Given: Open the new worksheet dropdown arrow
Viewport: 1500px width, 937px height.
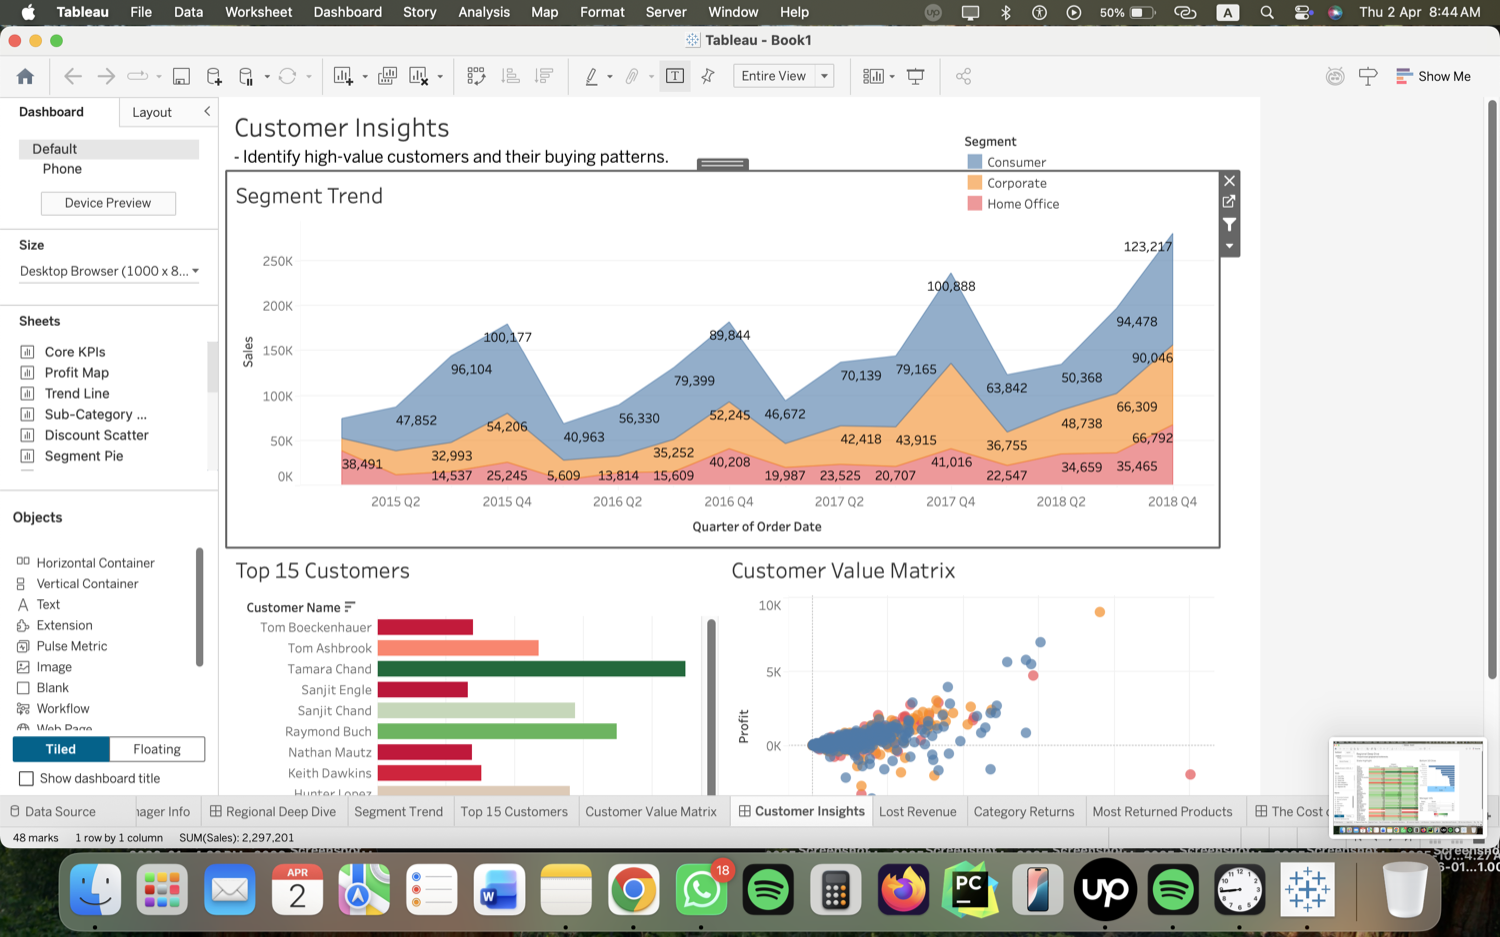Looking at the screenshot, I should point(365,77).
